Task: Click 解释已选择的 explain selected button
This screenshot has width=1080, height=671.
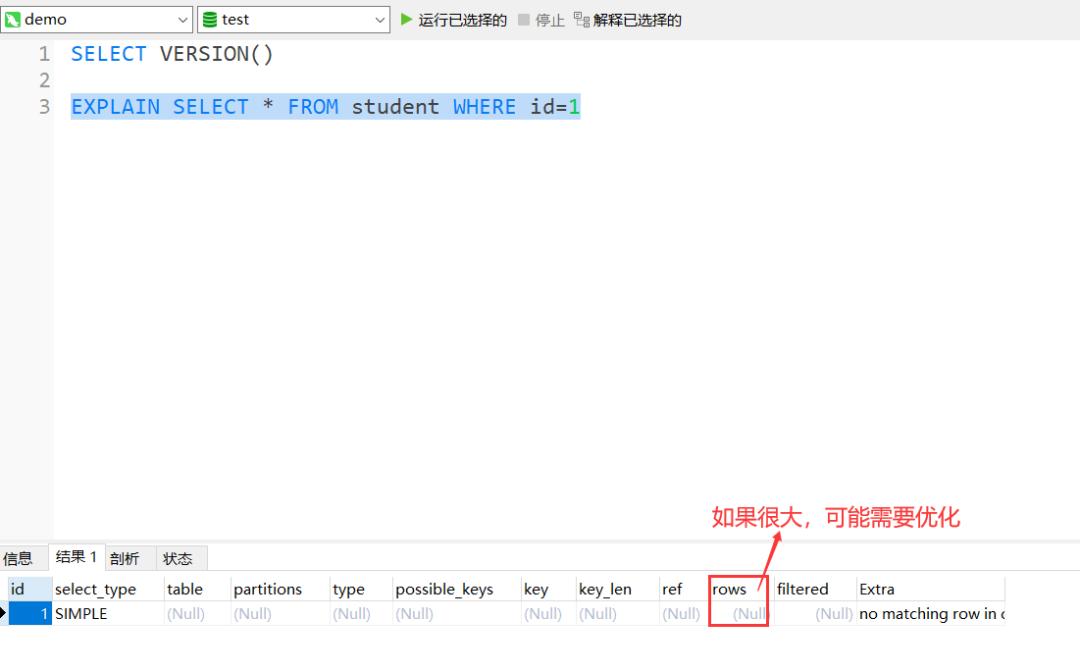Action: pos(627,20)
